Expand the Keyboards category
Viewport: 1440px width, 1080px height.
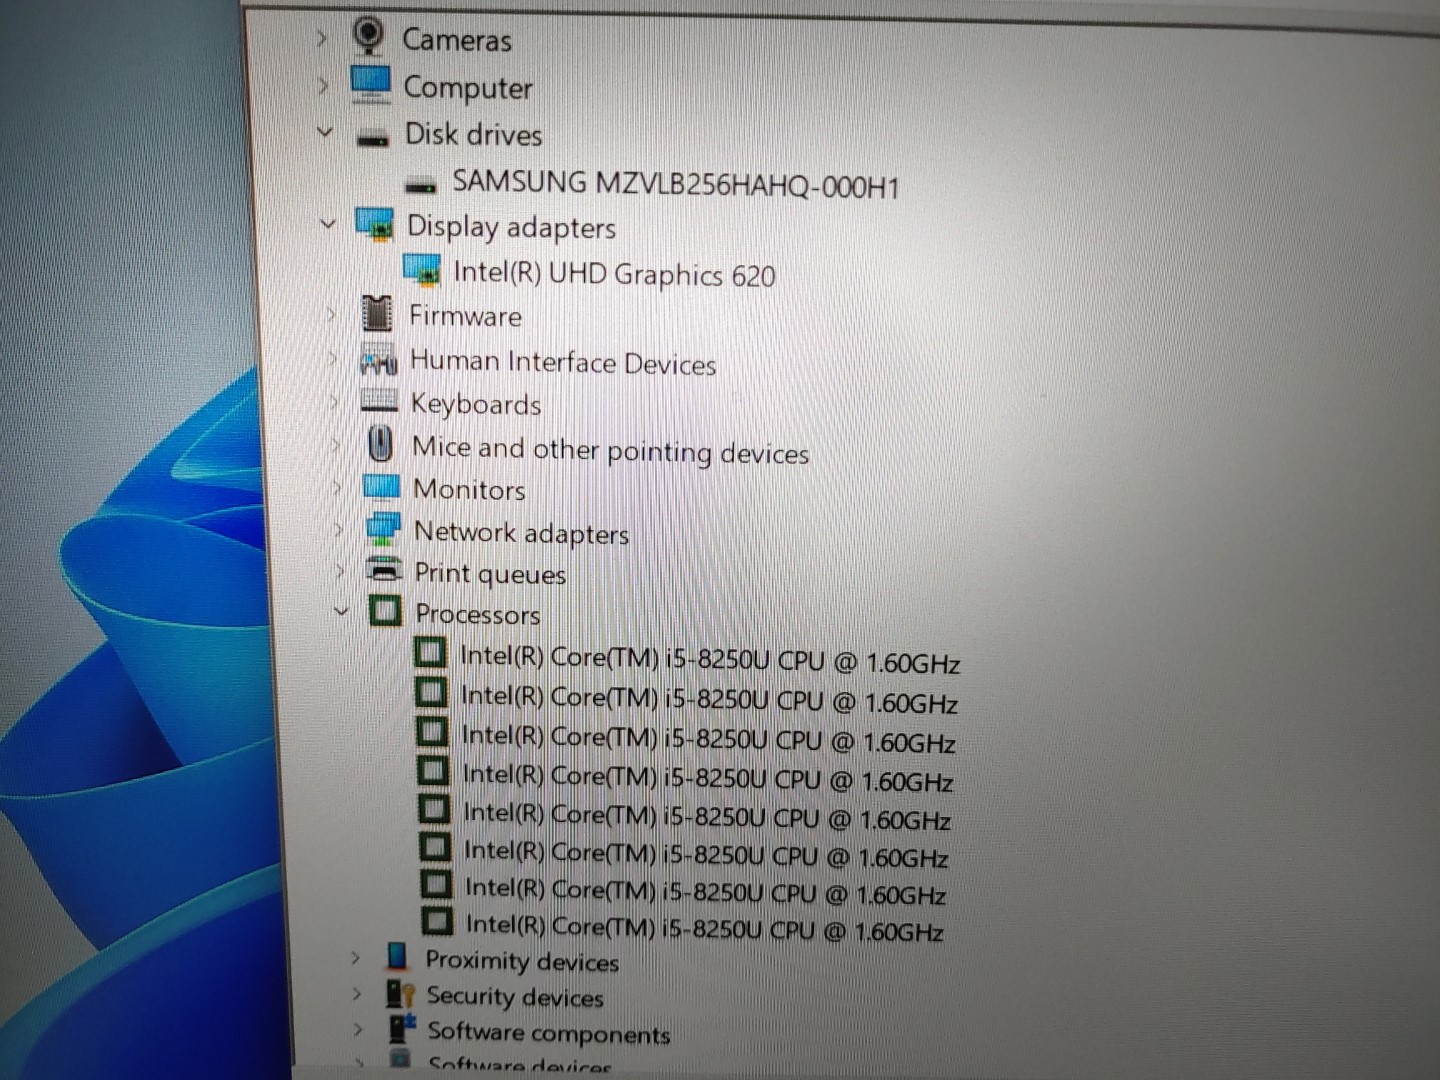(335, 402)
